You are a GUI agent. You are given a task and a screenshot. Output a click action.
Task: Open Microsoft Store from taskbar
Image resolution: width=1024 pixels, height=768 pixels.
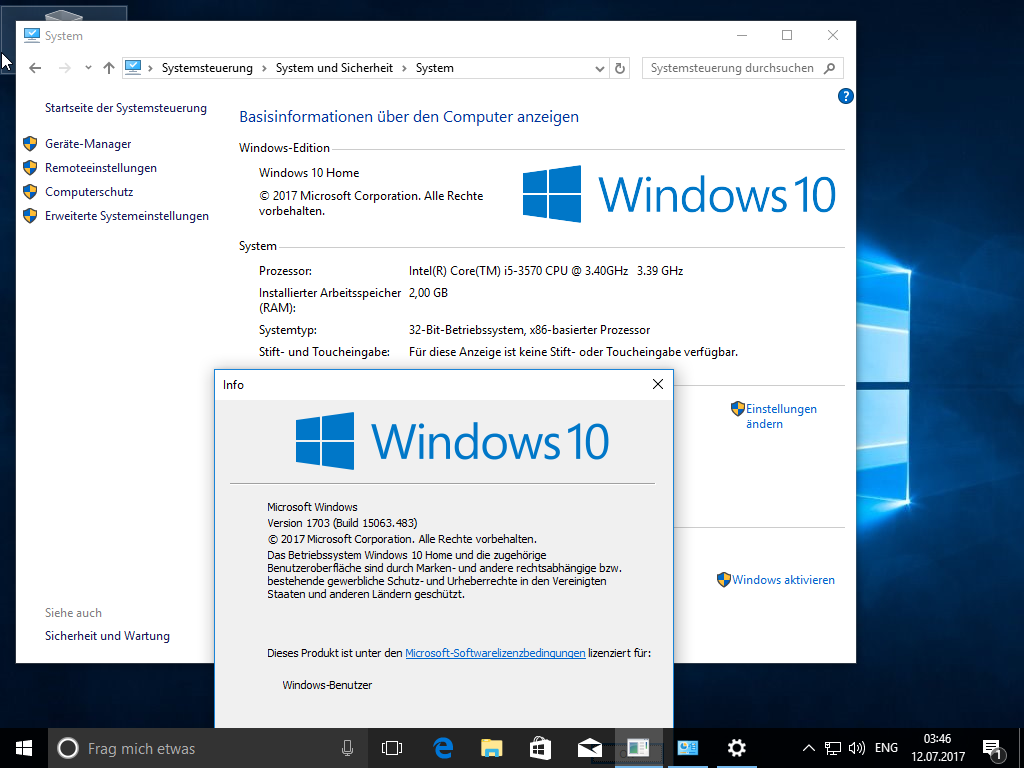[x=540, y=748]
